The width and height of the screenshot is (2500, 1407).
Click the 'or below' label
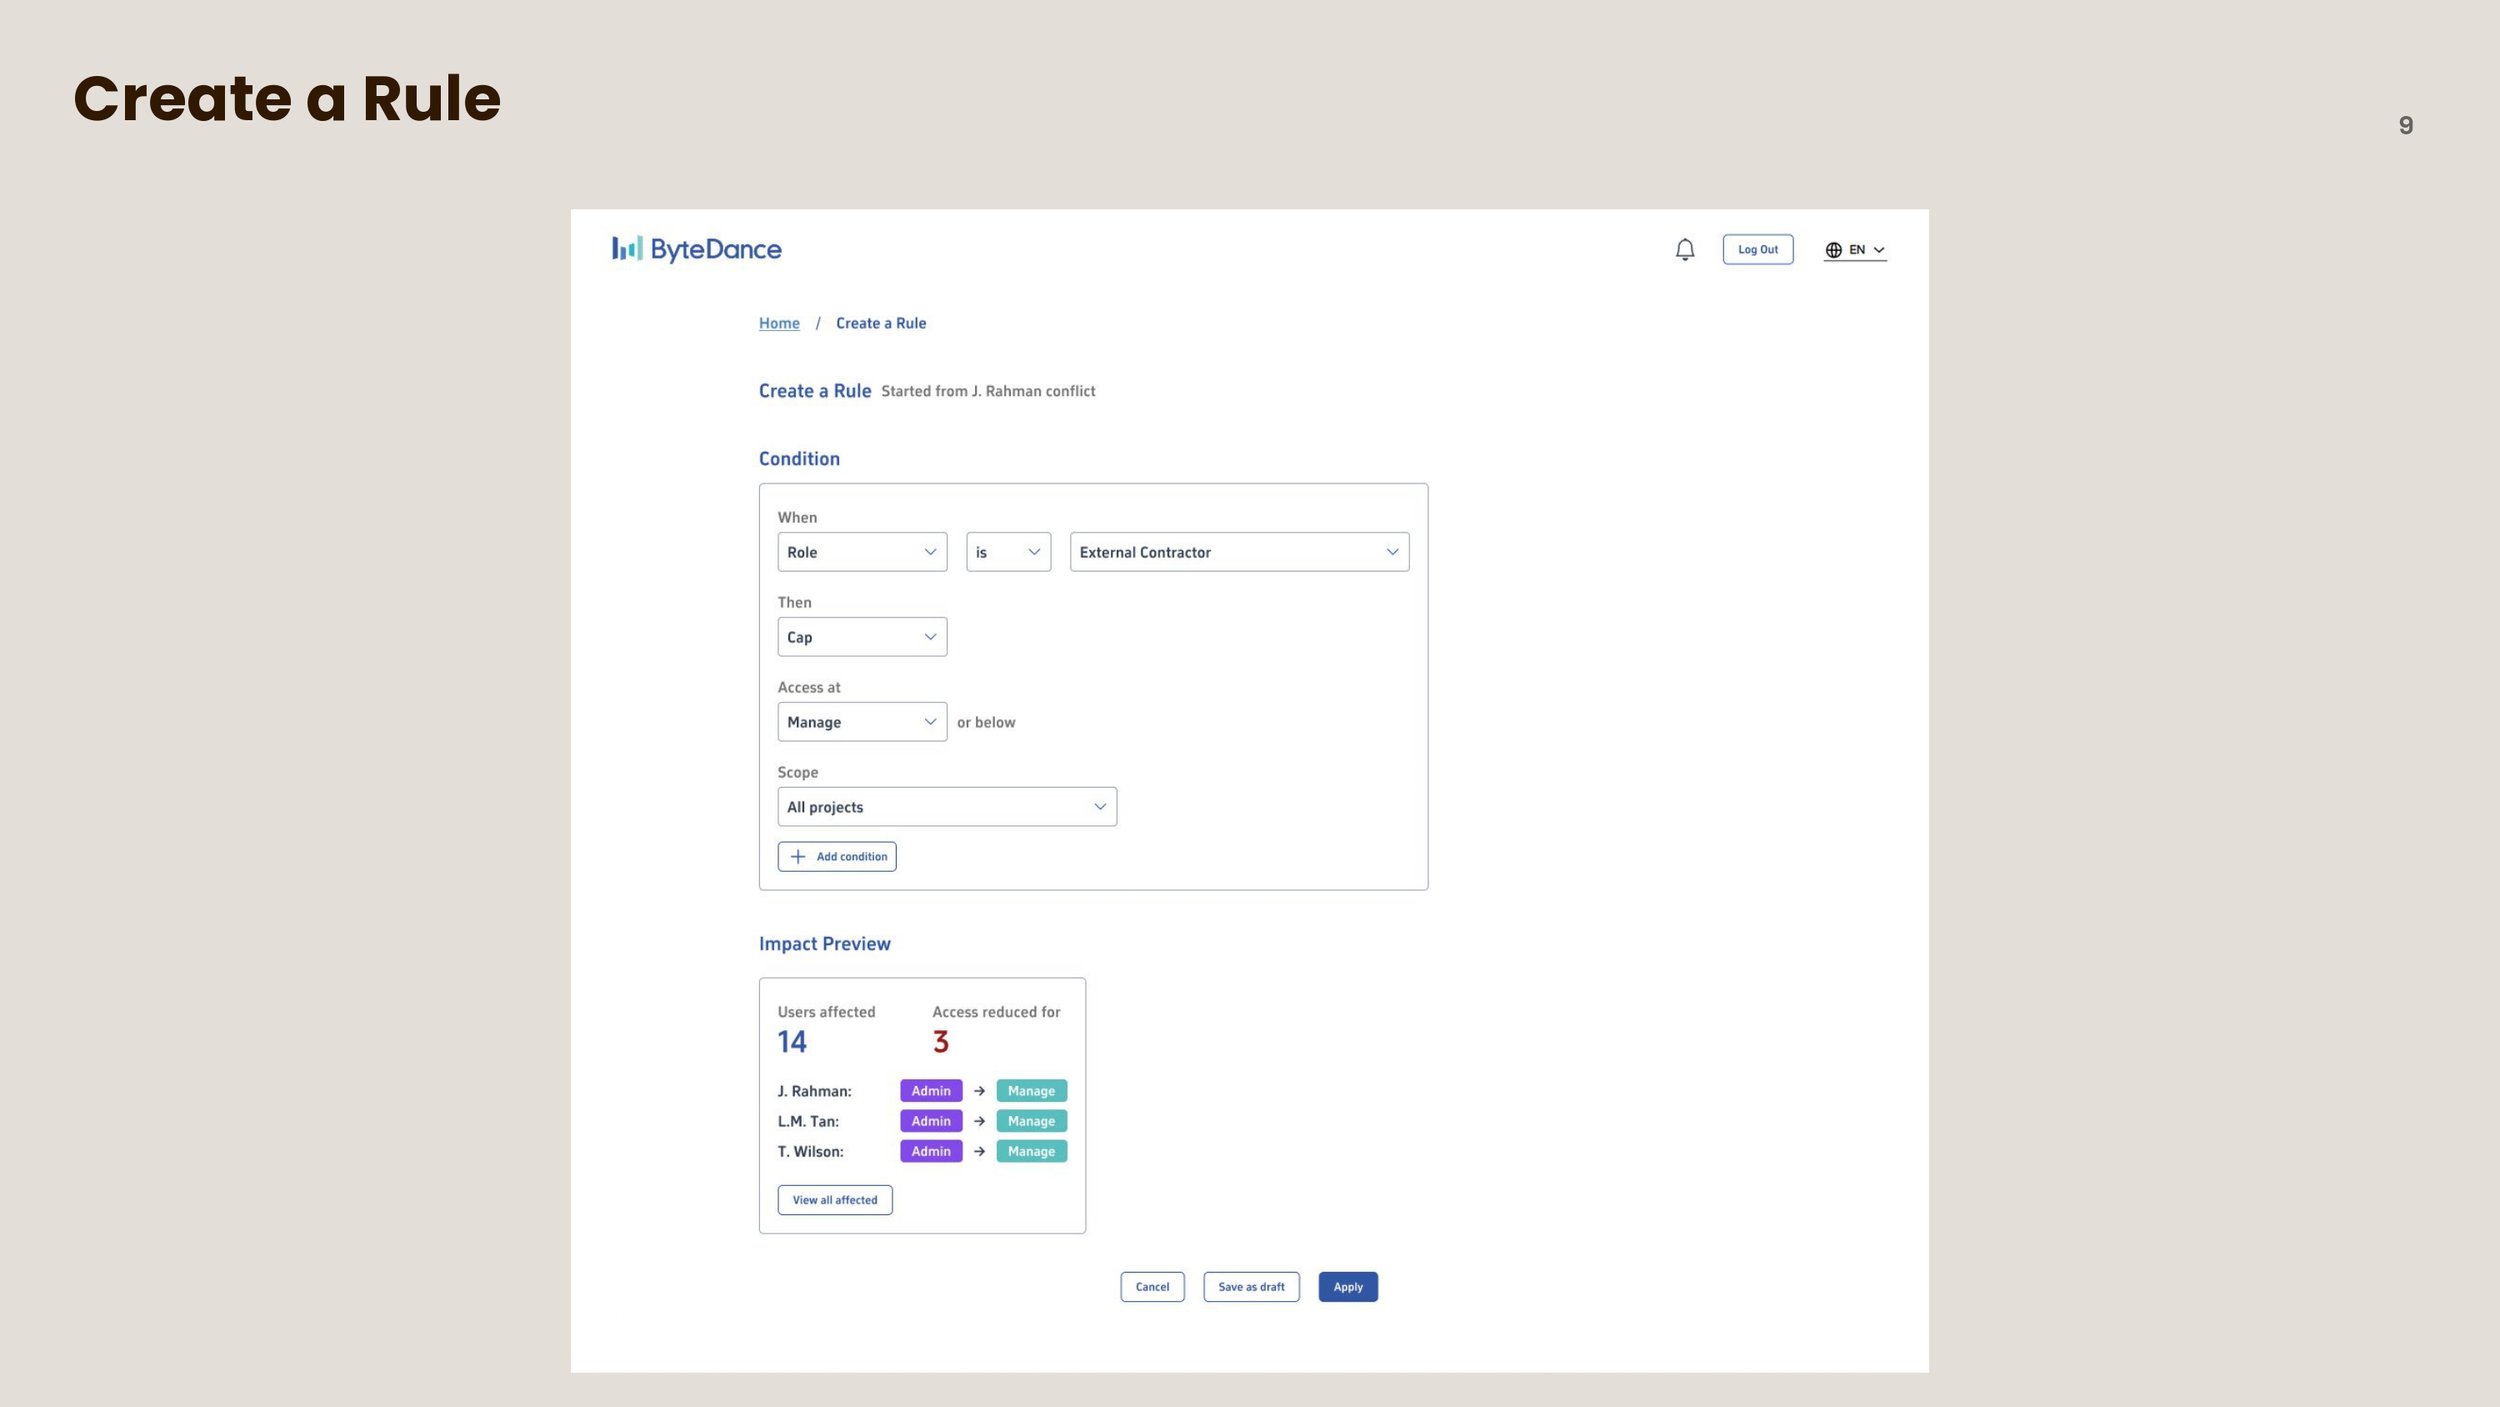tap(986, 722)
